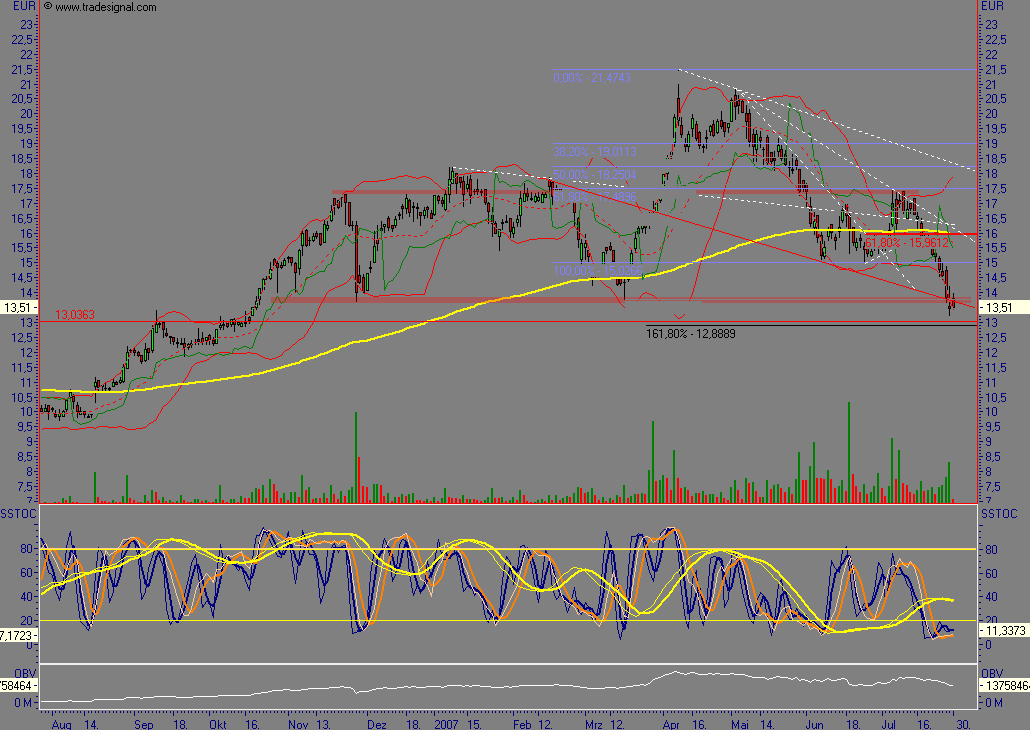
Task: Click the 2007 marker on the time axis
Action: pos(445,720)
